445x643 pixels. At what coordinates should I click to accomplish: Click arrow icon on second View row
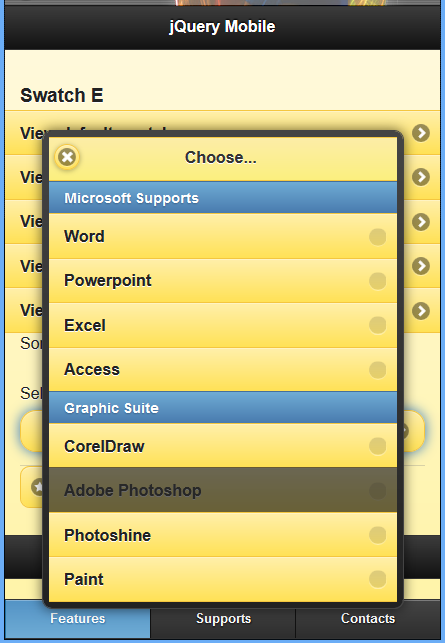pos(421,177)
